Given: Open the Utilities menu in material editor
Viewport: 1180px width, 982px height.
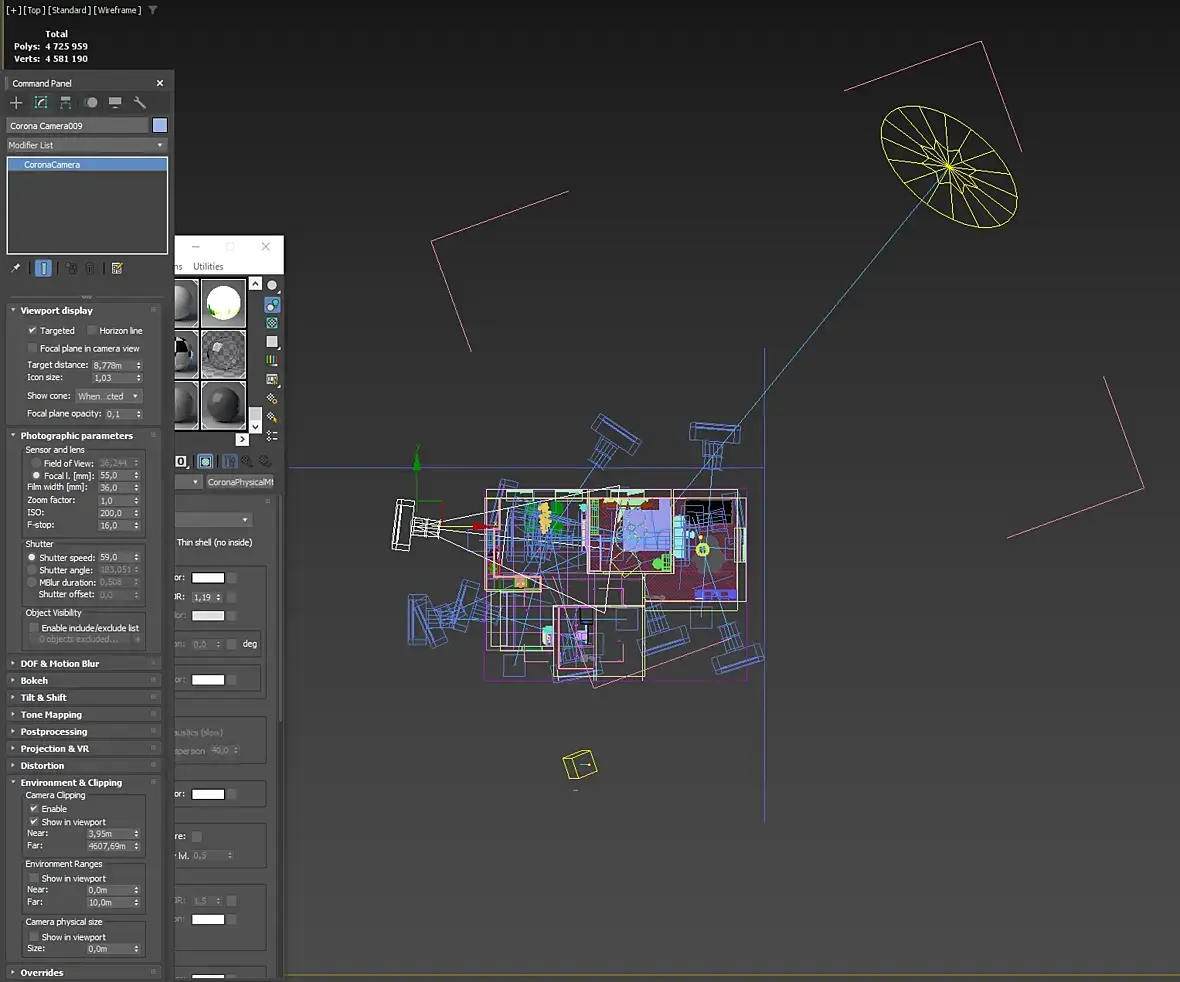Looking at the screenshot, I should [208, 266].
